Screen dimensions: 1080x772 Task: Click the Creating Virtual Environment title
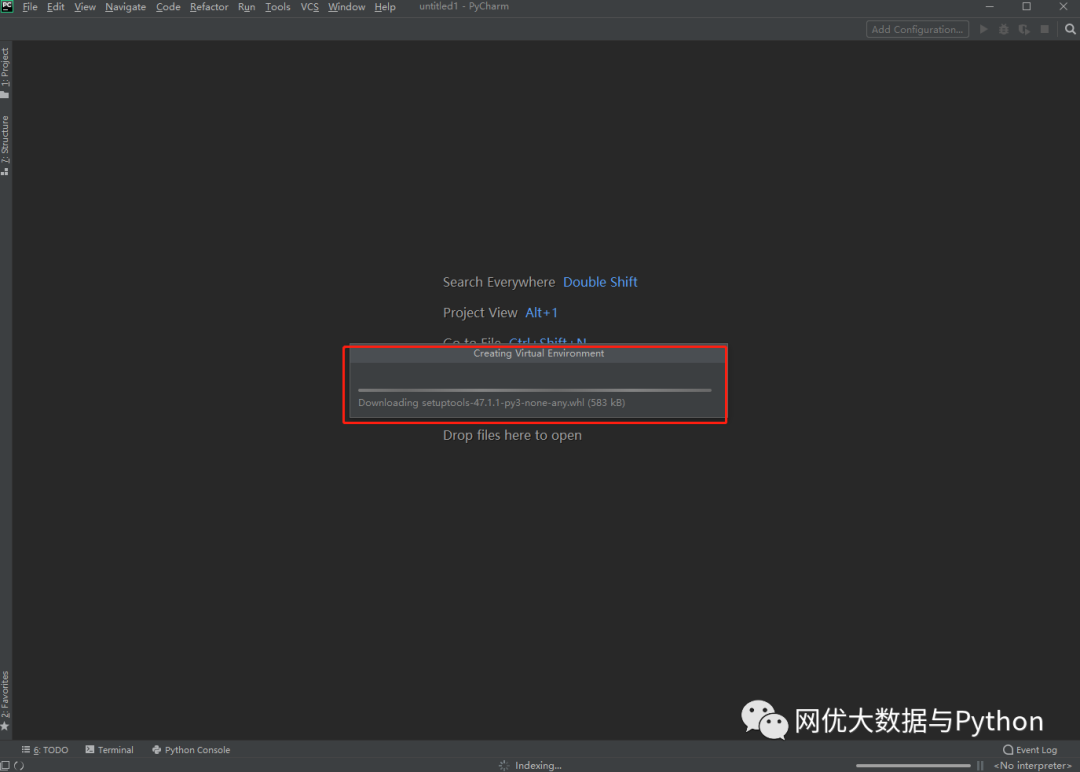click(538, 353)
